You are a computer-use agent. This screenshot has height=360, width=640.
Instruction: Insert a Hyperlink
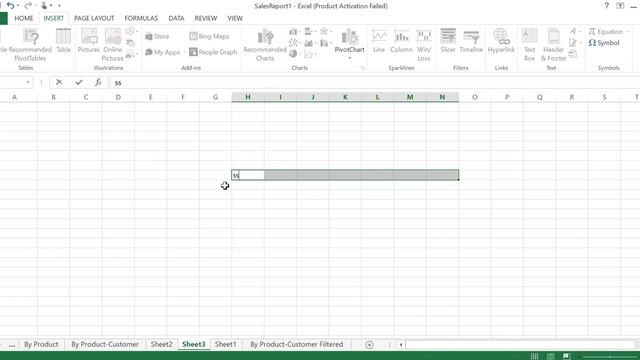click(501, 41)
